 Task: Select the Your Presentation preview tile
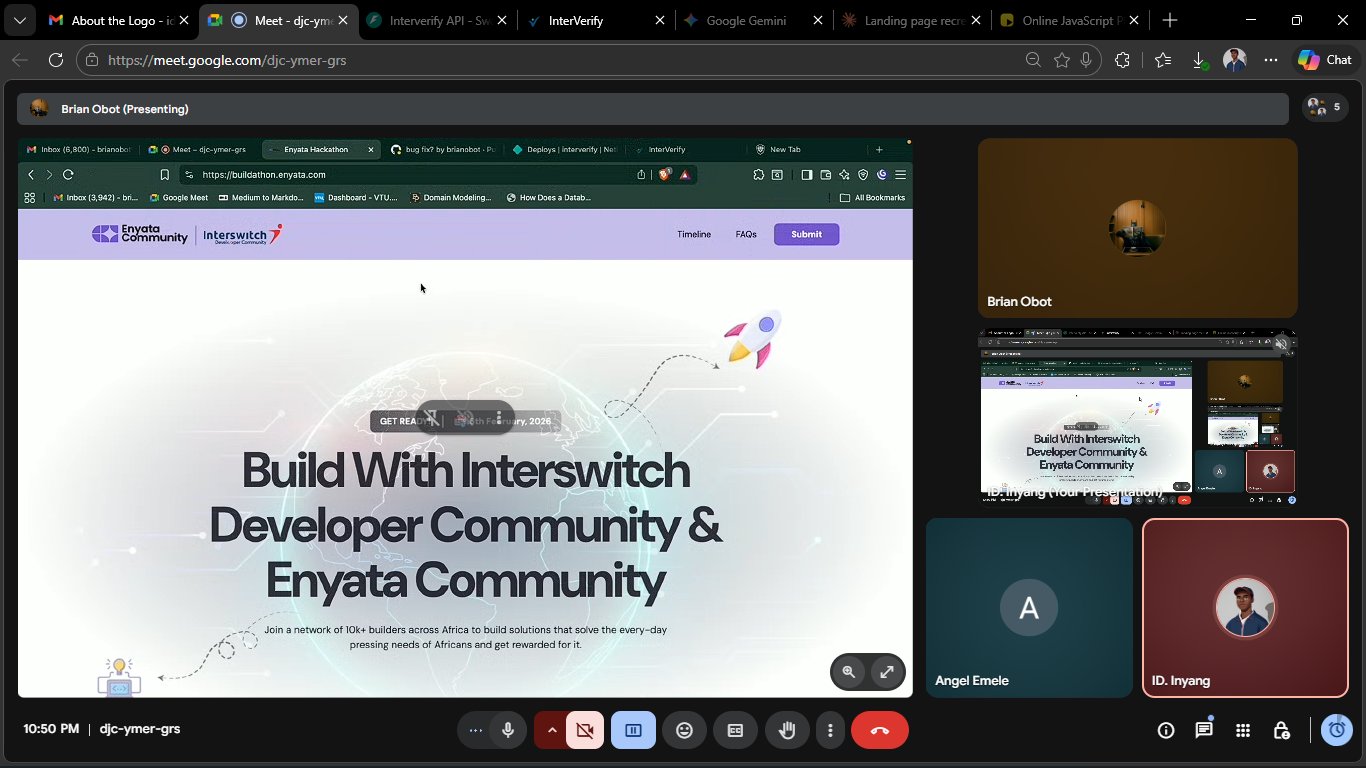click(1137, 417)
